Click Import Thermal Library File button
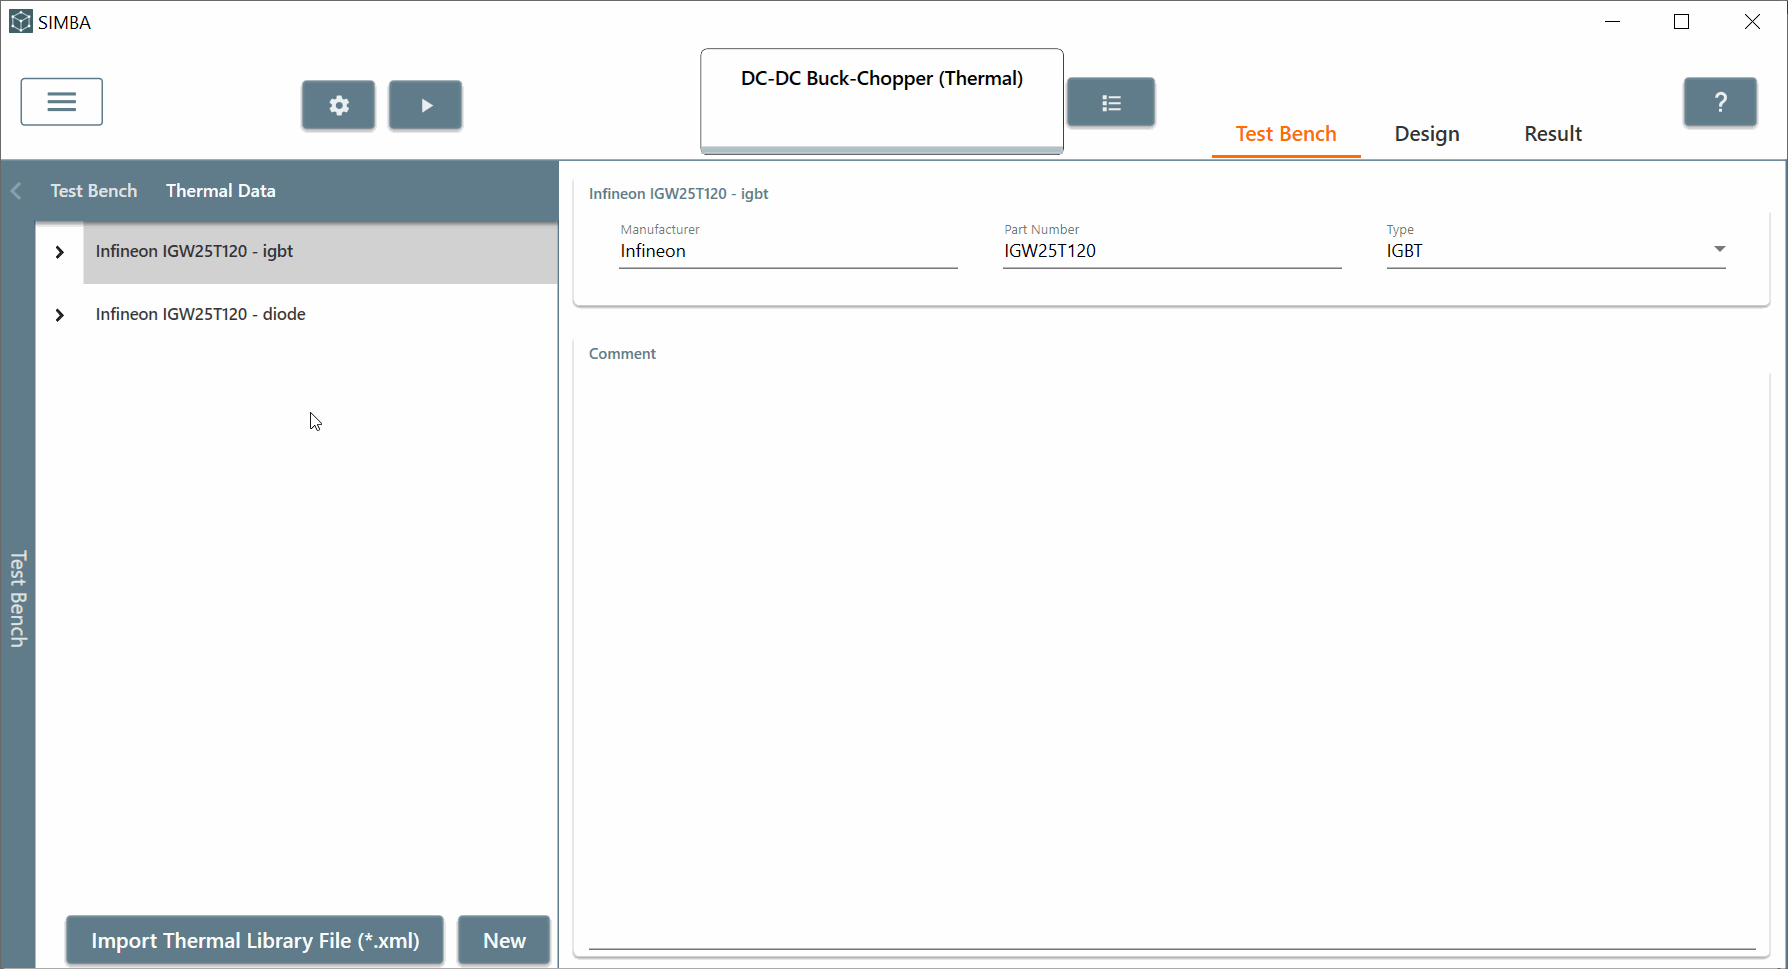The height and width of the screenshot is (969, 1788). click(x=255, y=940)
